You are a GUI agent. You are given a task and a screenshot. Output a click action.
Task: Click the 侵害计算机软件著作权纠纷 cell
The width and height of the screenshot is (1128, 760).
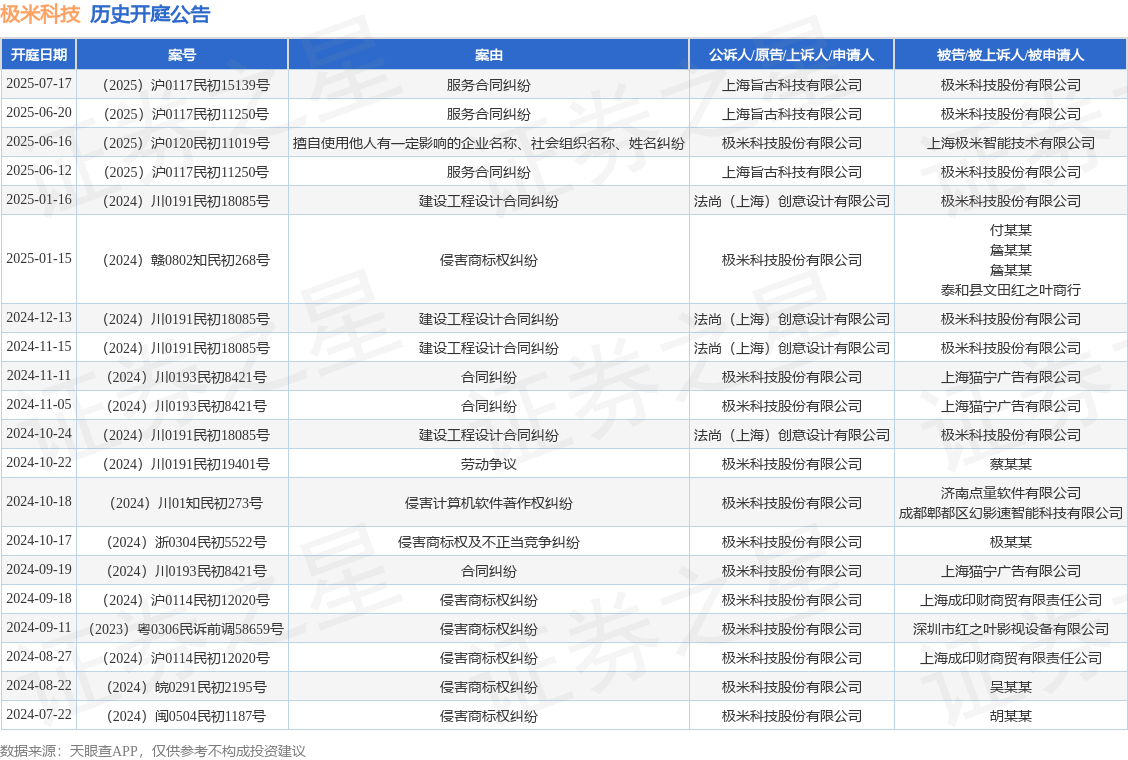tap(488, 503)
